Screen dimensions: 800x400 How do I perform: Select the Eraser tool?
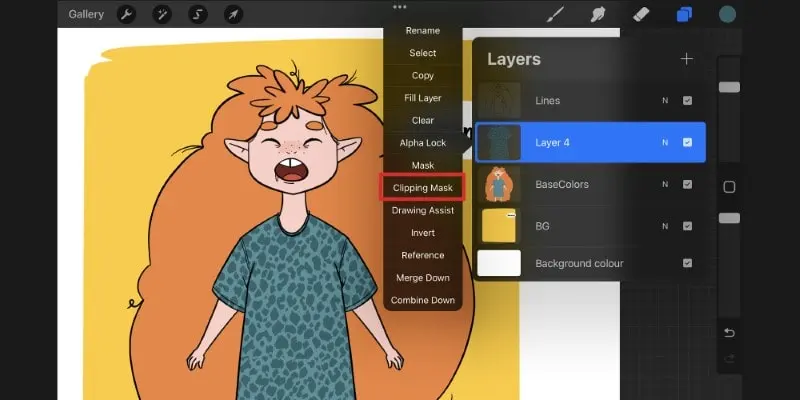click(641, 14)
